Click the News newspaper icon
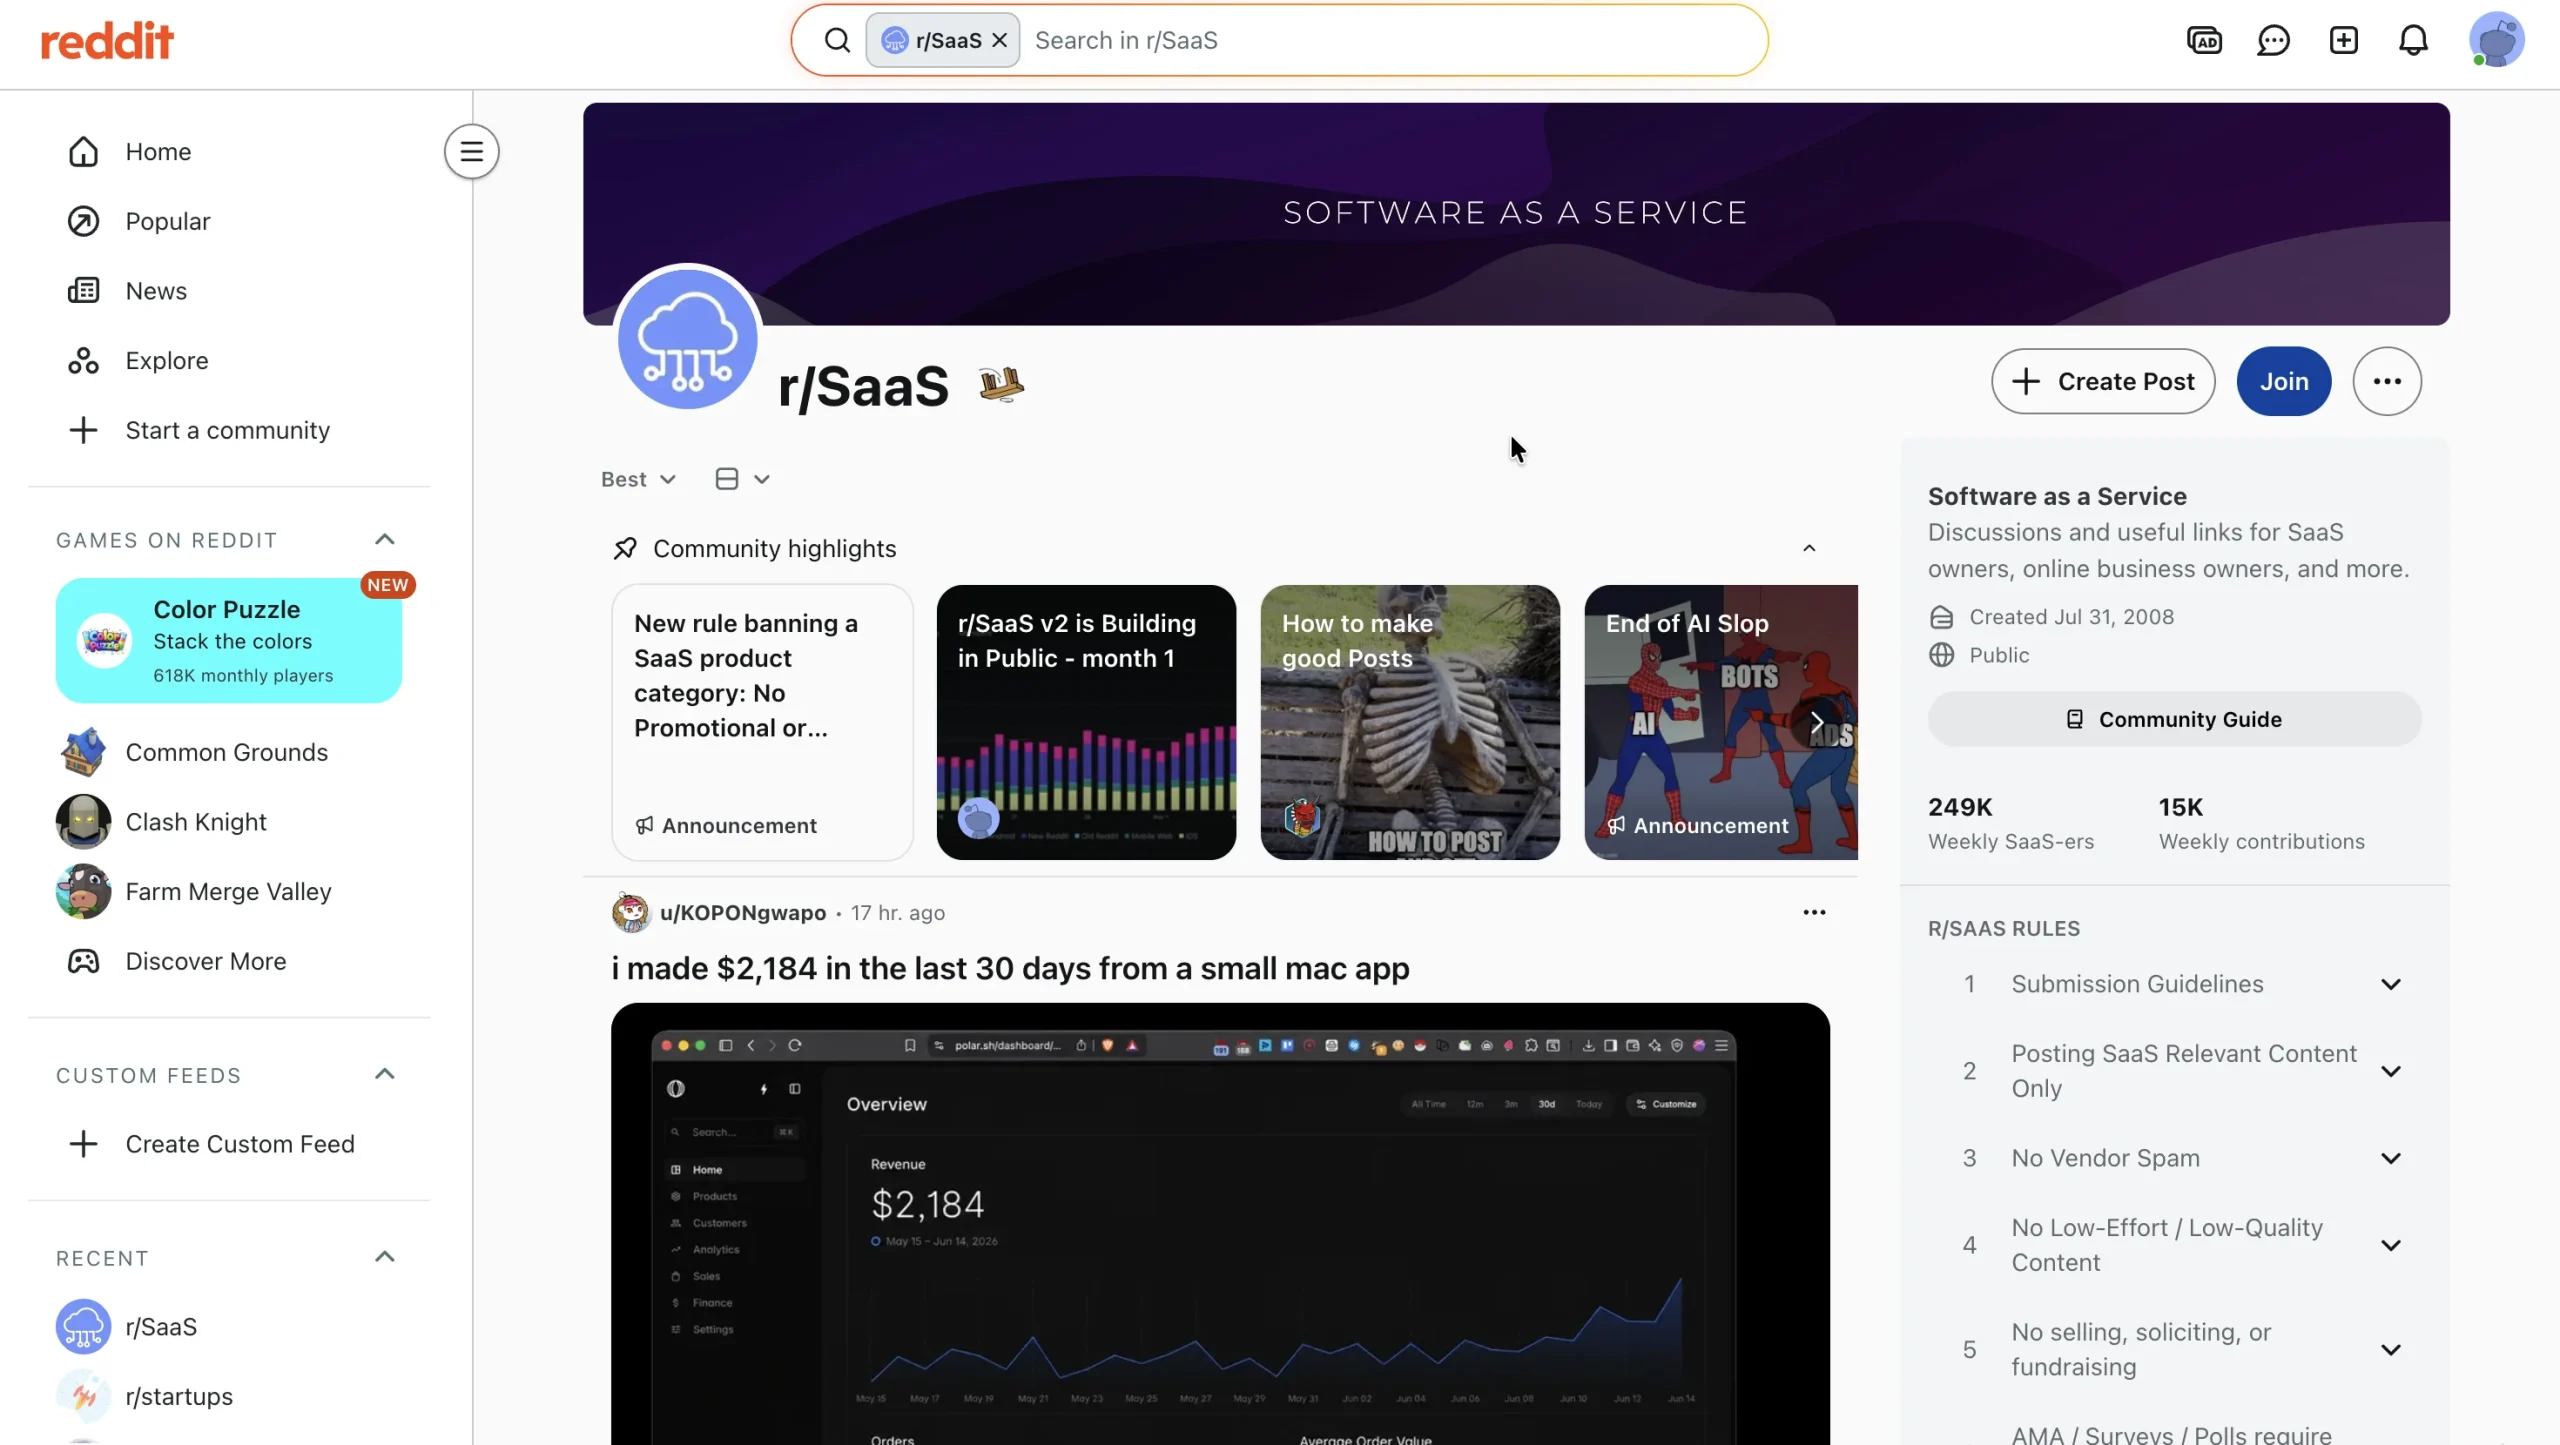2560x1445 pixels. tap(83, 291)
